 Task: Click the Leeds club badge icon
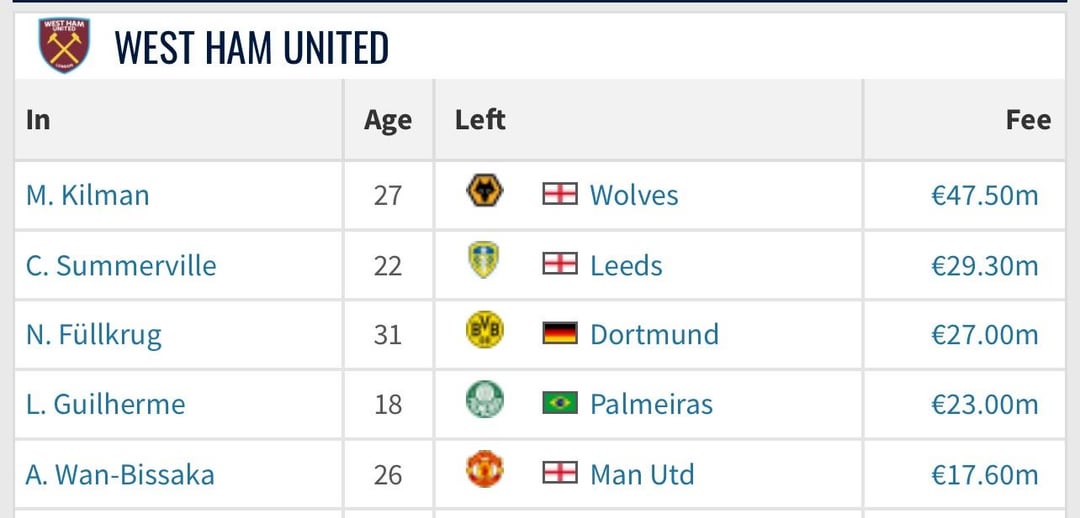(484, 262)
